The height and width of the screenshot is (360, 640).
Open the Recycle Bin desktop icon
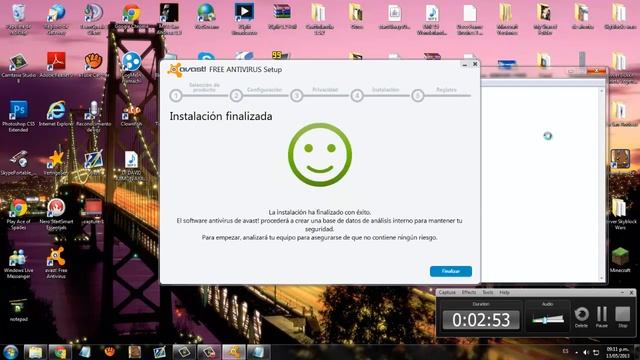coord(18,19)
